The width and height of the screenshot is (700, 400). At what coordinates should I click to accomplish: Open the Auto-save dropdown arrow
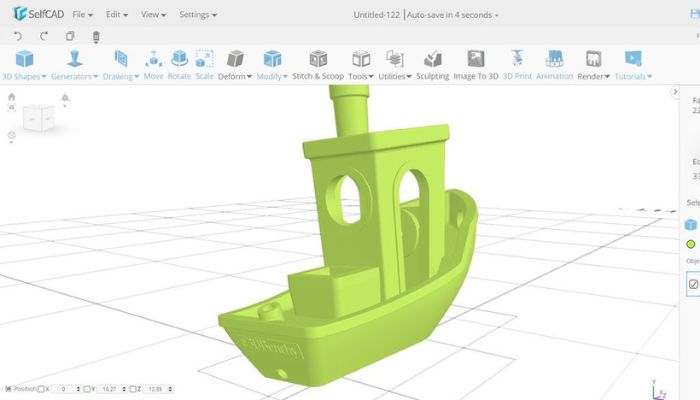coord(496,16)
